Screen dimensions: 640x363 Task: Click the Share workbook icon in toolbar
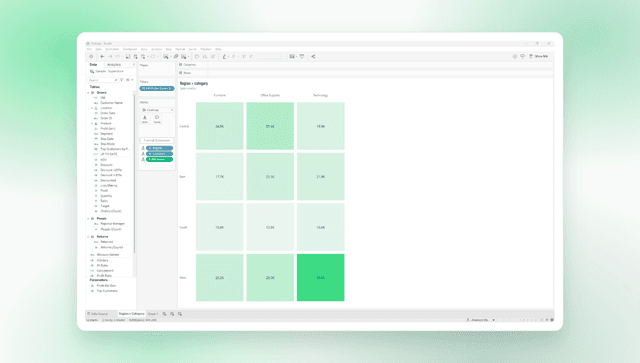click(313, 56)
